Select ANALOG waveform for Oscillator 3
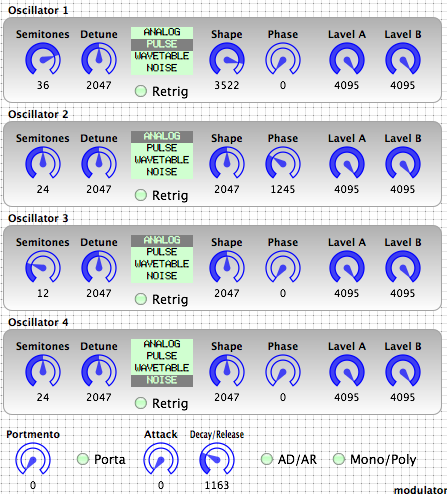The height and width of the screenshot is (494, 447). 162,240
